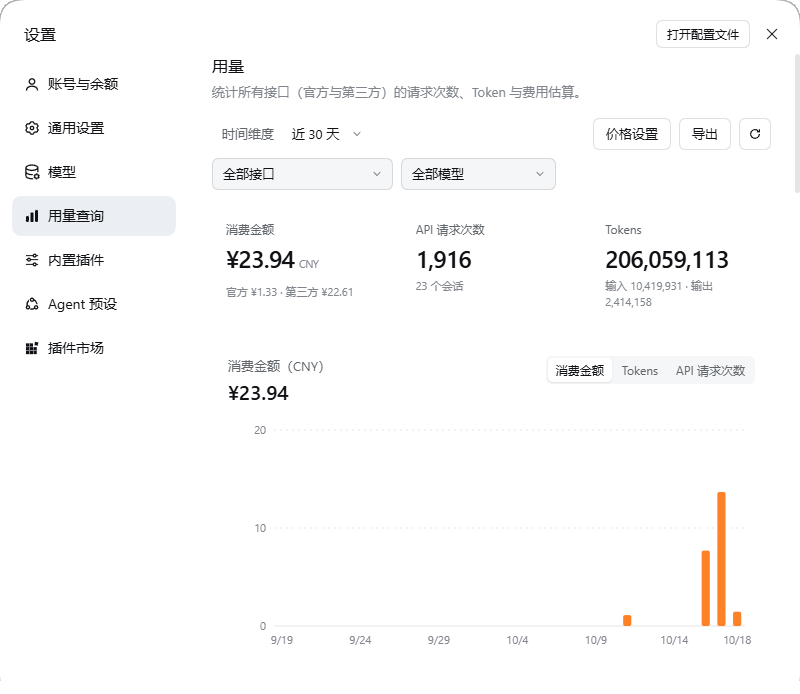Viewport: 800px width, 694px height.
Task: Click the 23 个会话 text
Action: [x=439, y=286]
